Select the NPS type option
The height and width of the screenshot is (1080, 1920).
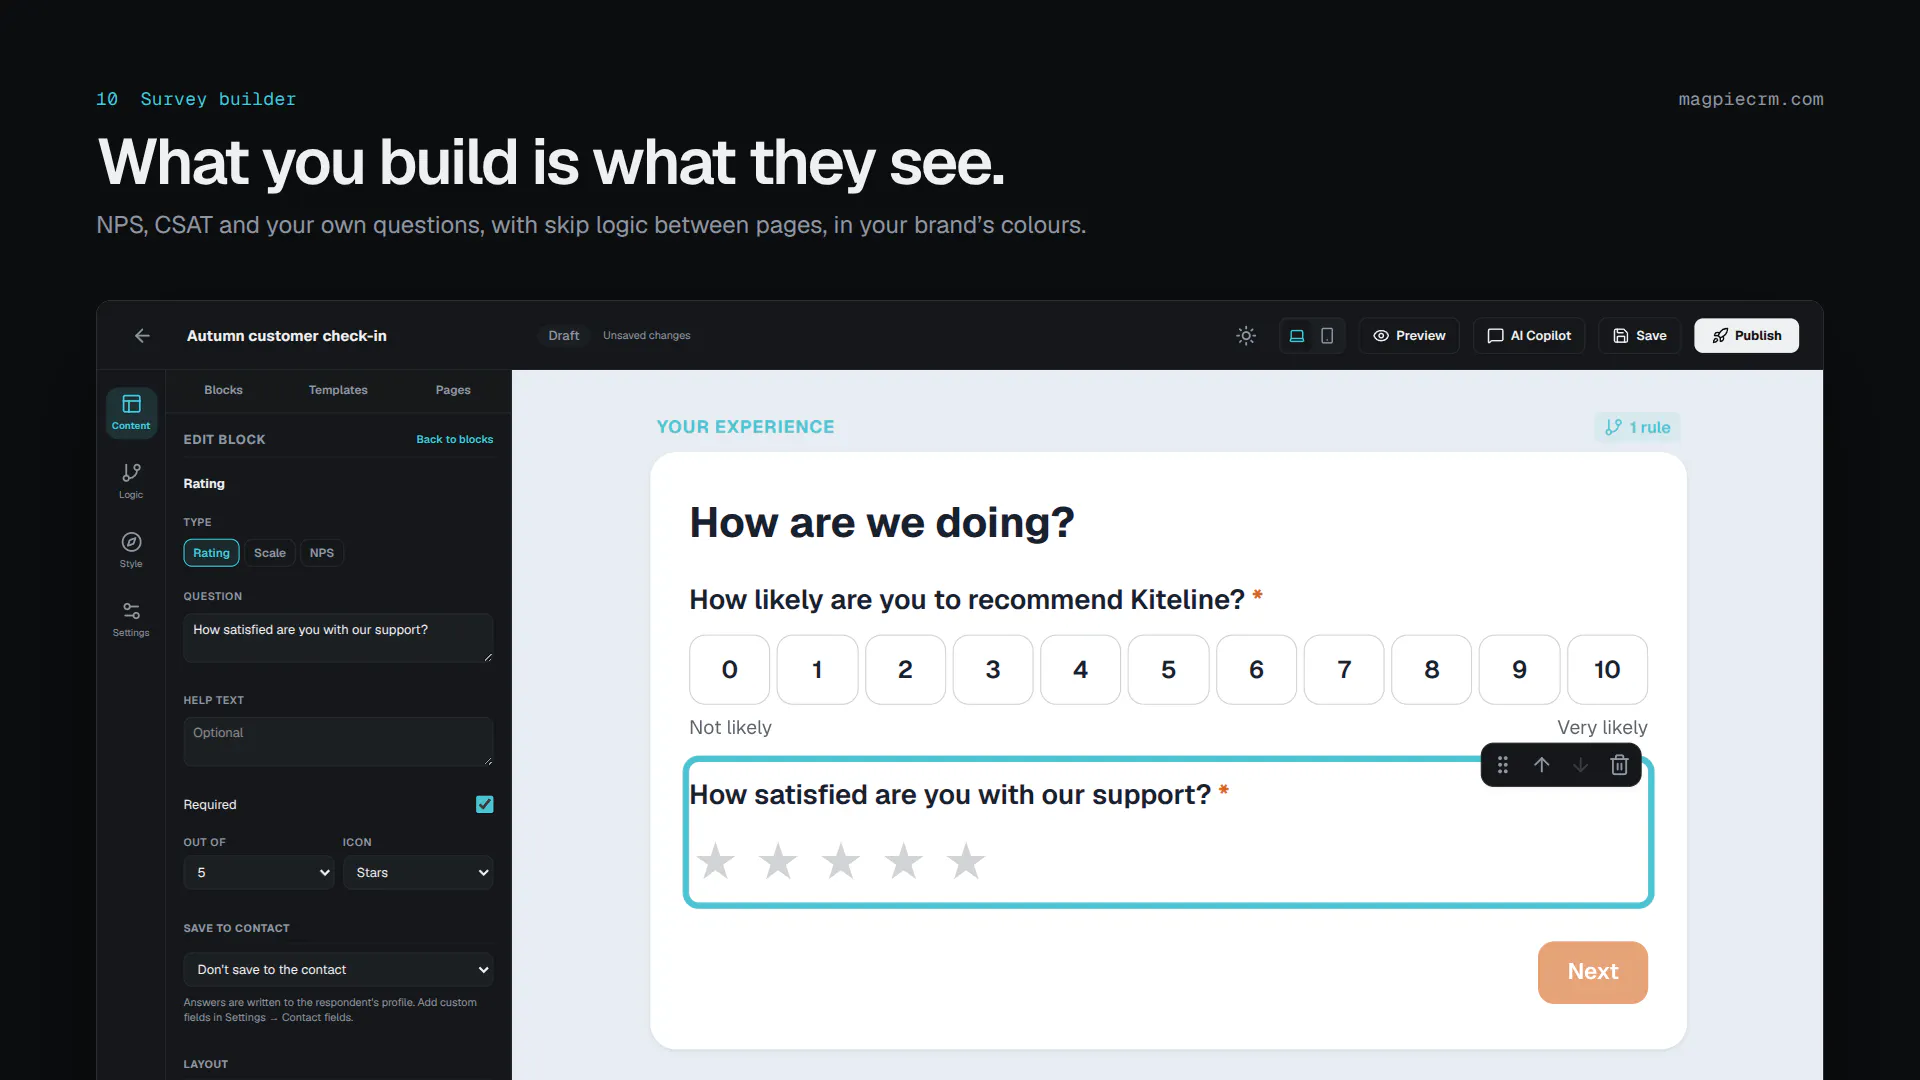pos(322,553)
